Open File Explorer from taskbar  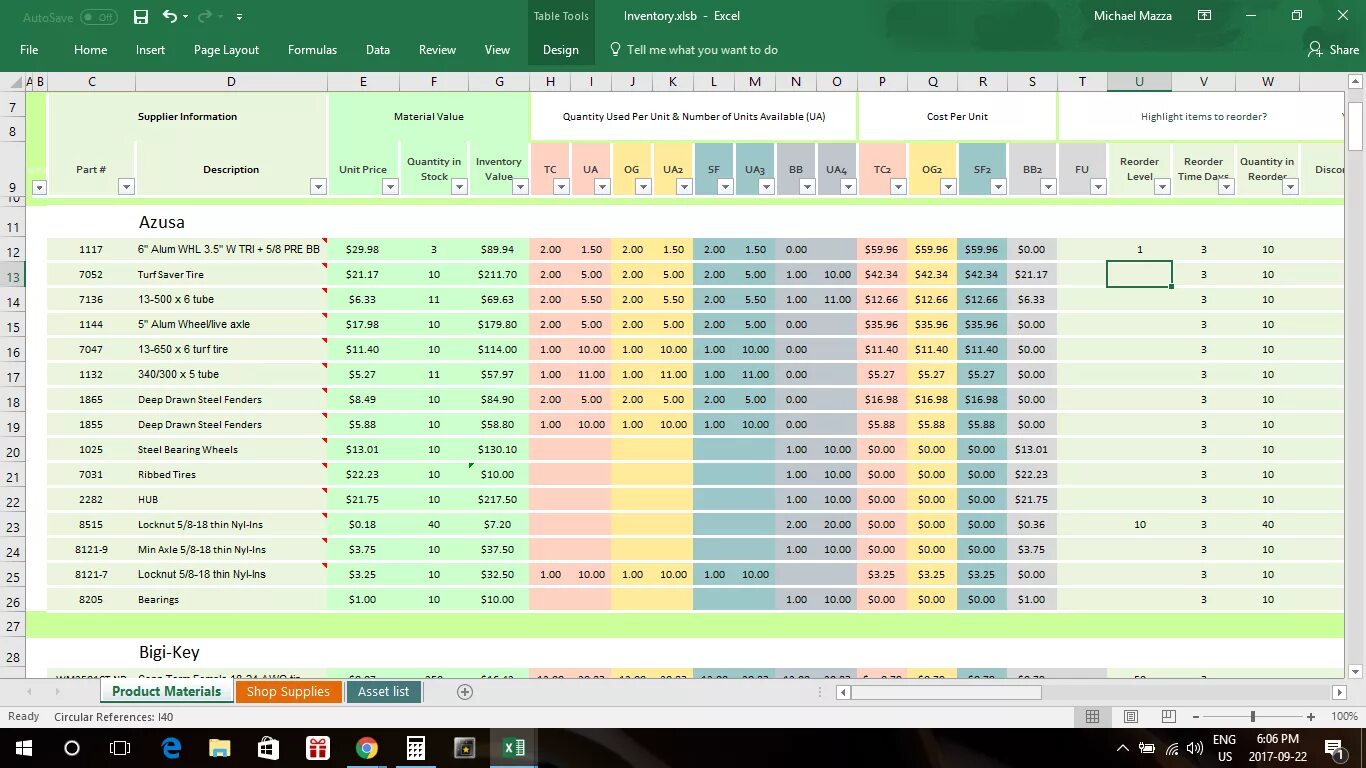(x=219, y=748)
